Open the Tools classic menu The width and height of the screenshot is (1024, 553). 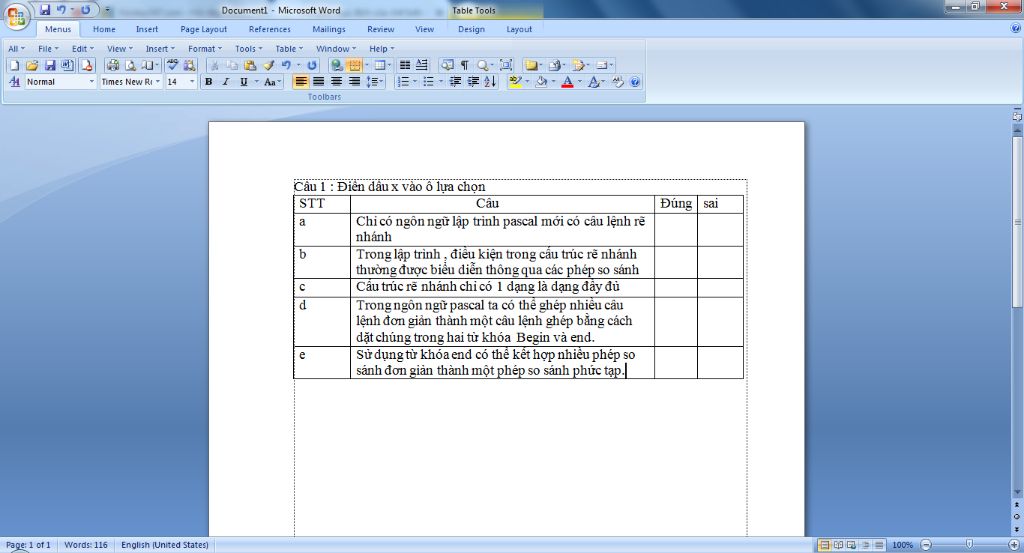(x=249, y=49)
